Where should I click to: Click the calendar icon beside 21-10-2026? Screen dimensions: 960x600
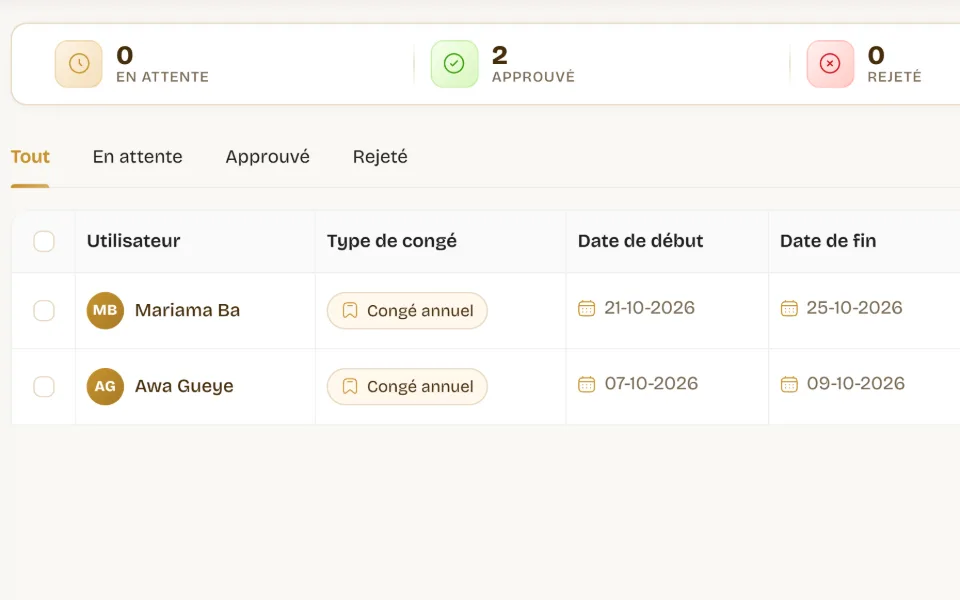[x=587, y=308]
